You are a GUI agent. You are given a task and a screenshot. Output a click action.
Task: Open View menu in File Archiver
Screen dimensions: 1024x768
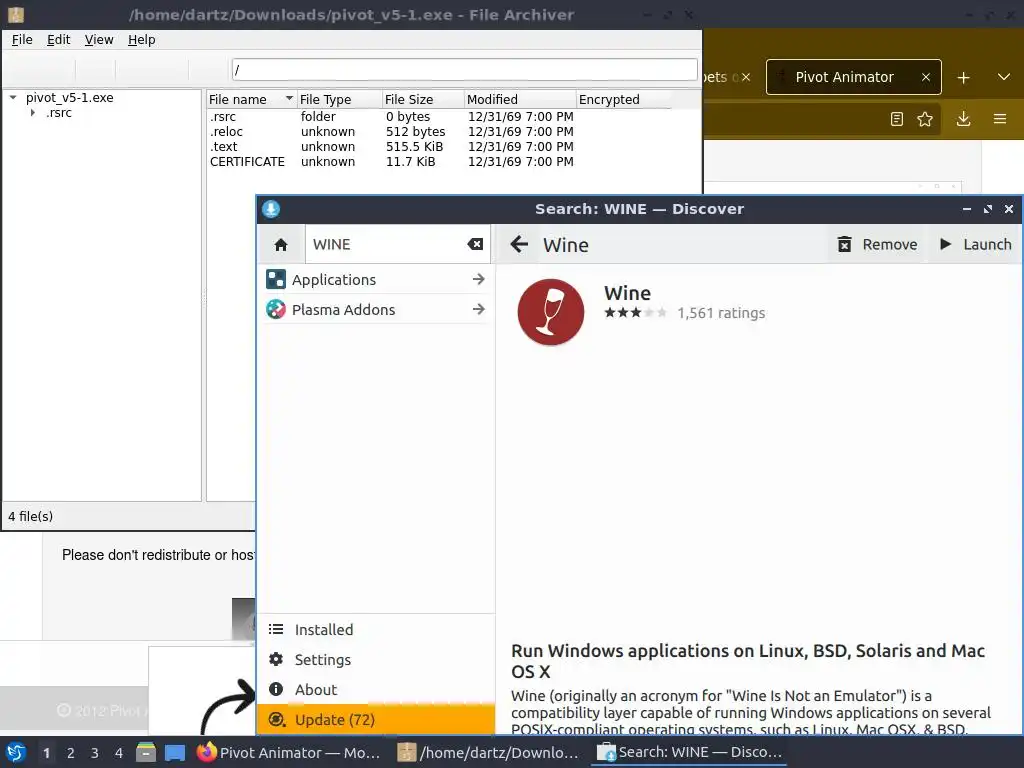[x=99, y=40]
